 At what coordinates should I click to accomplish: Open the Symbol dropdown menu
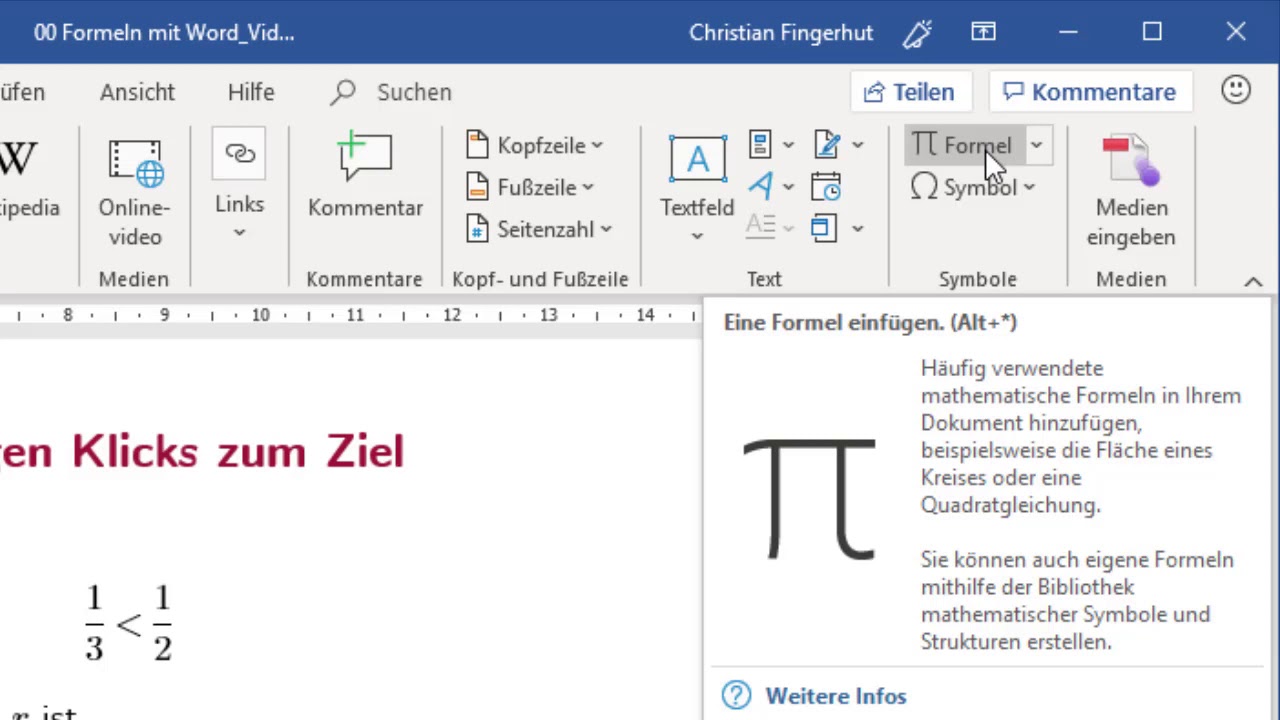[972, 187]
